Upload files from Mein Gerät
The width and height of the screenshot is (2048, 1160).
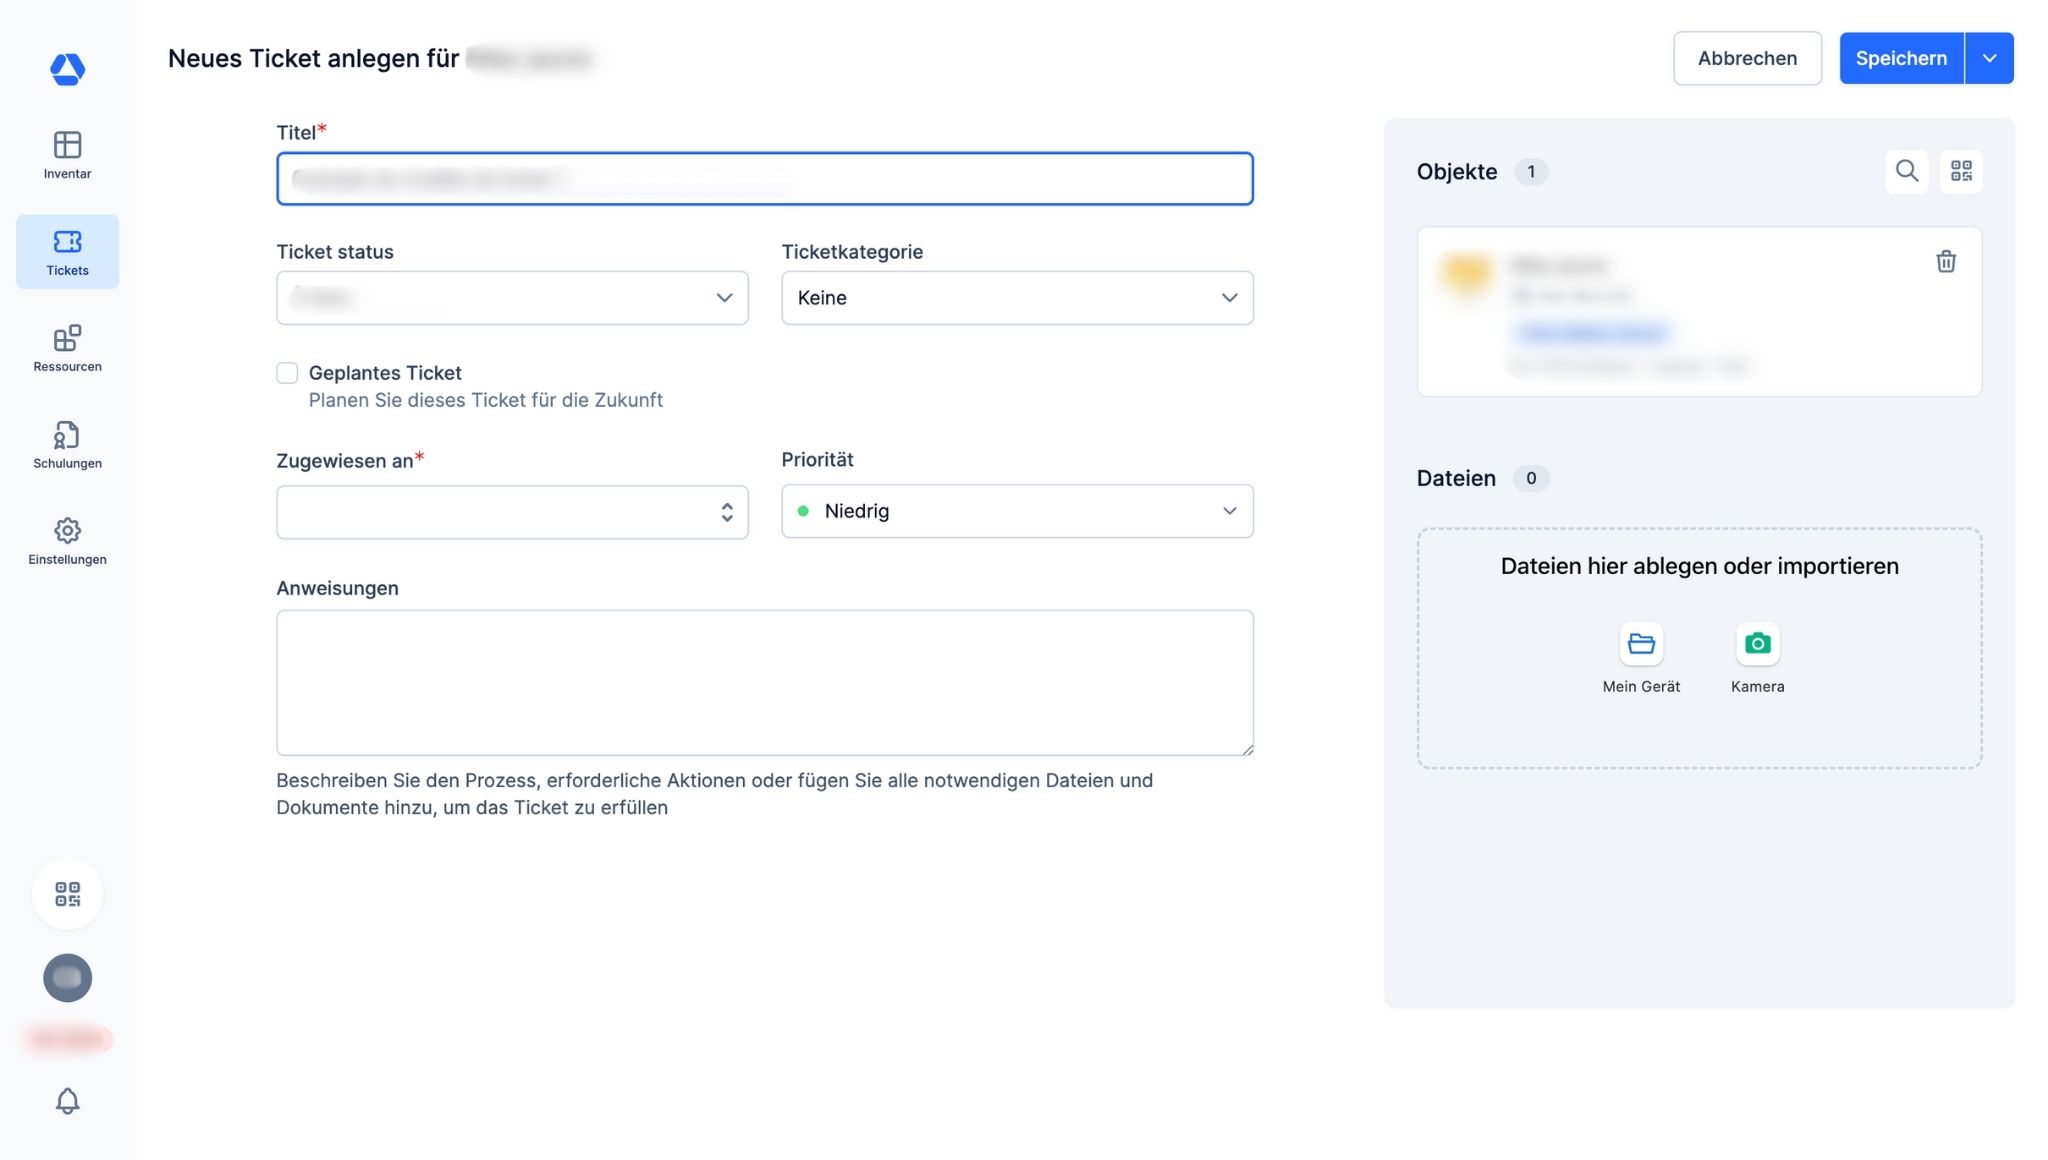point(1640,645)
